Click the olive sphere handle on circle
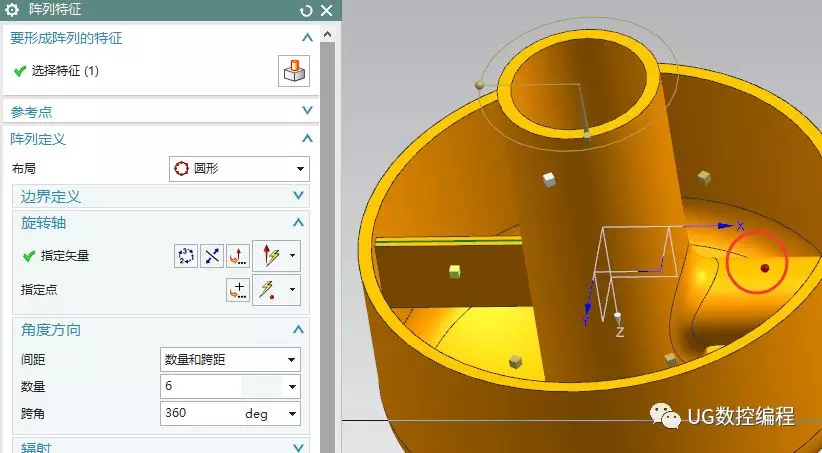The height and width of the screenshot is (453, 822). pyautogui.click(x=479, y=84)
